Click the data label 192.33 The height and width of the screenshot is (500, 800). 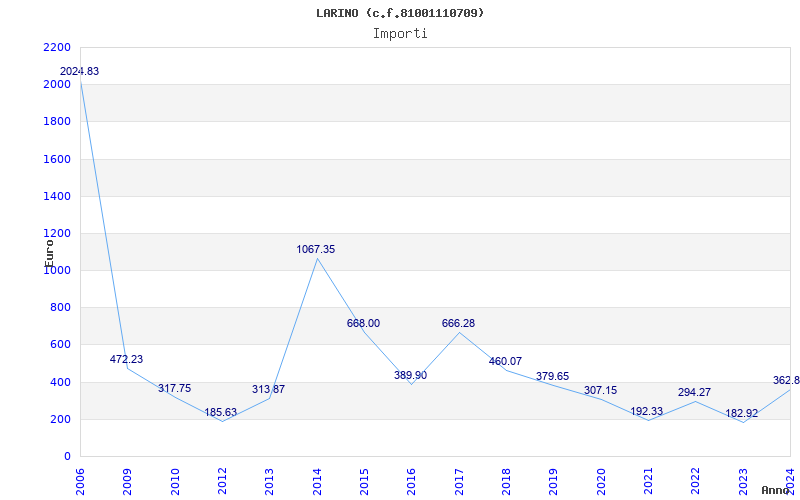pyautogui.click(x=647, y=411)
